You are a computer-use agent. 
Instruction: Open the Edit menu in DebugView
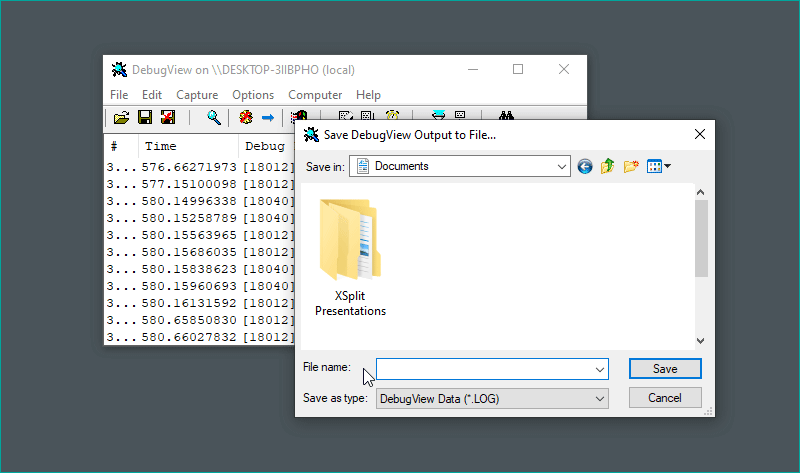152,95
